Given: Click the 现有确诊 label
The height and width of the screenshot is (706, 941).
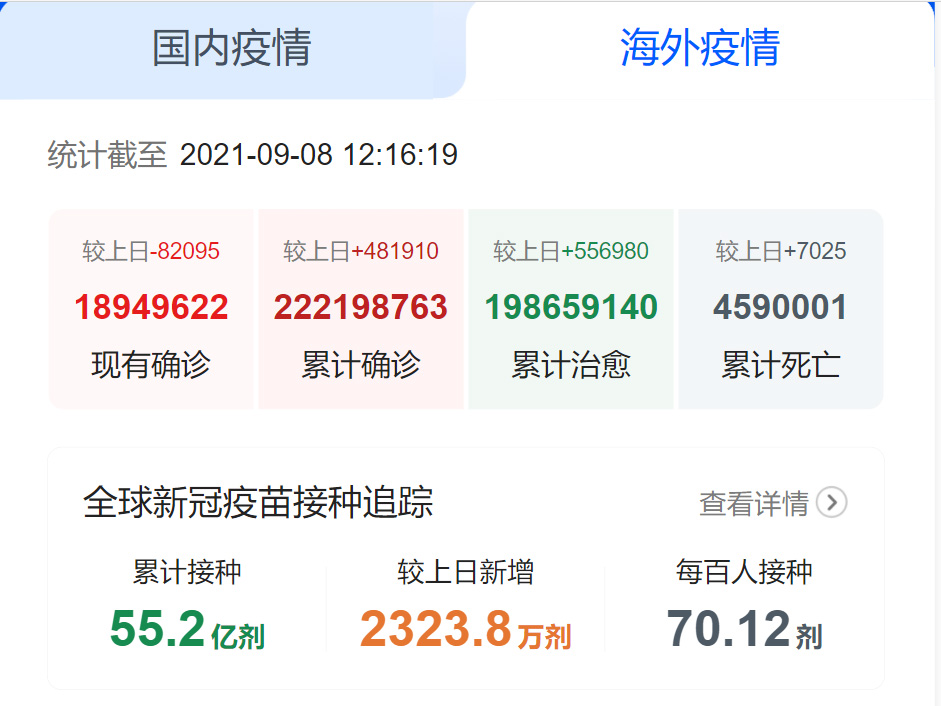Looking at the screenshot, I should pos(151,365).
